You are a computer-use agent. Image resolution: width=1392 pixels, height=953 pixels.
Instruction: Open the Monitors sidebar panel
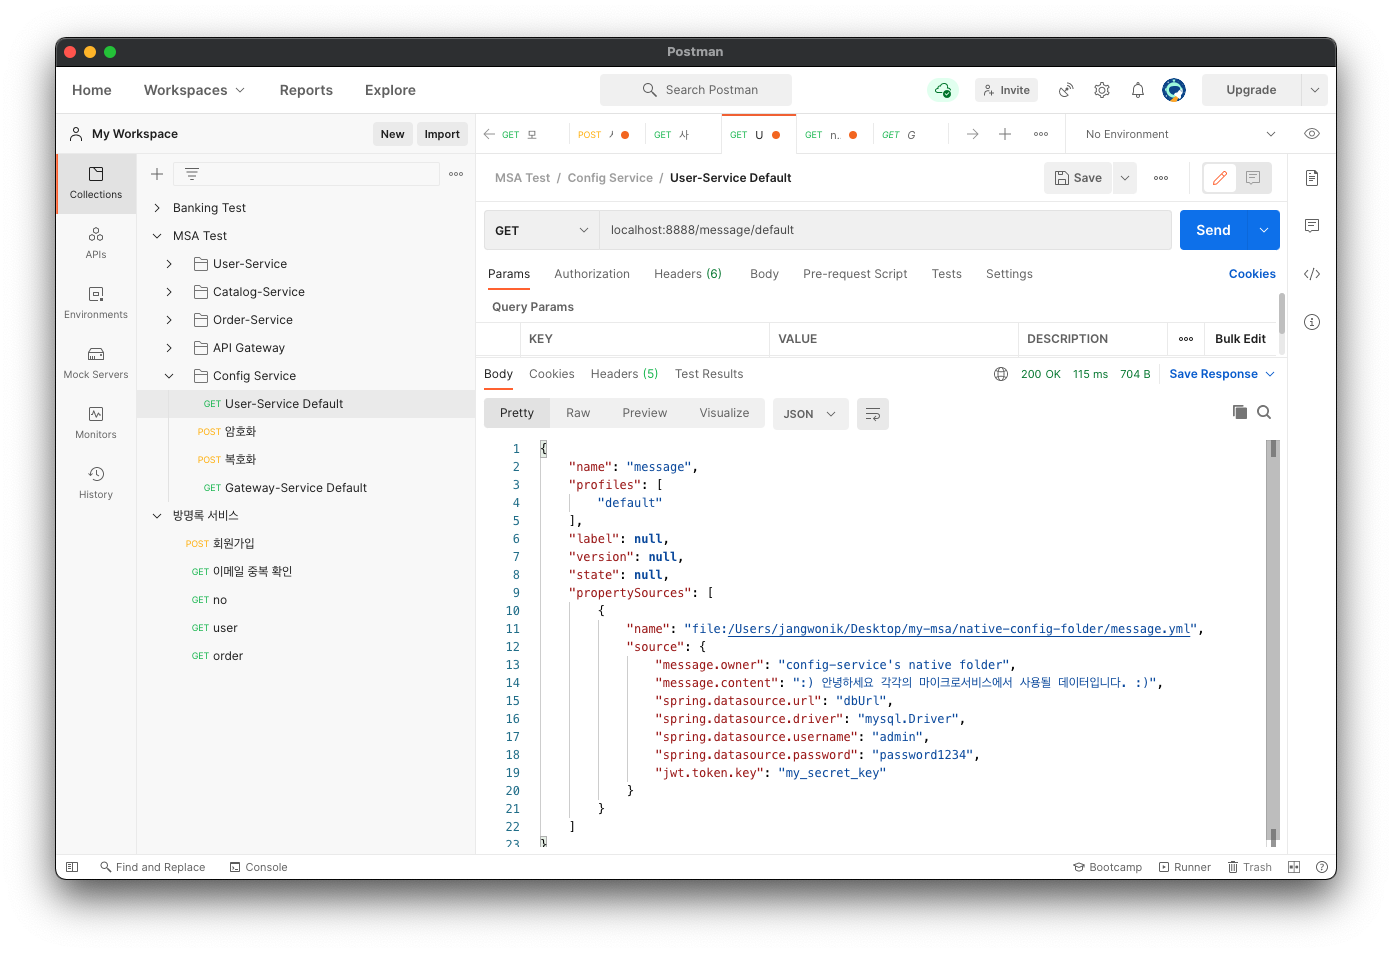coord(96,423)
